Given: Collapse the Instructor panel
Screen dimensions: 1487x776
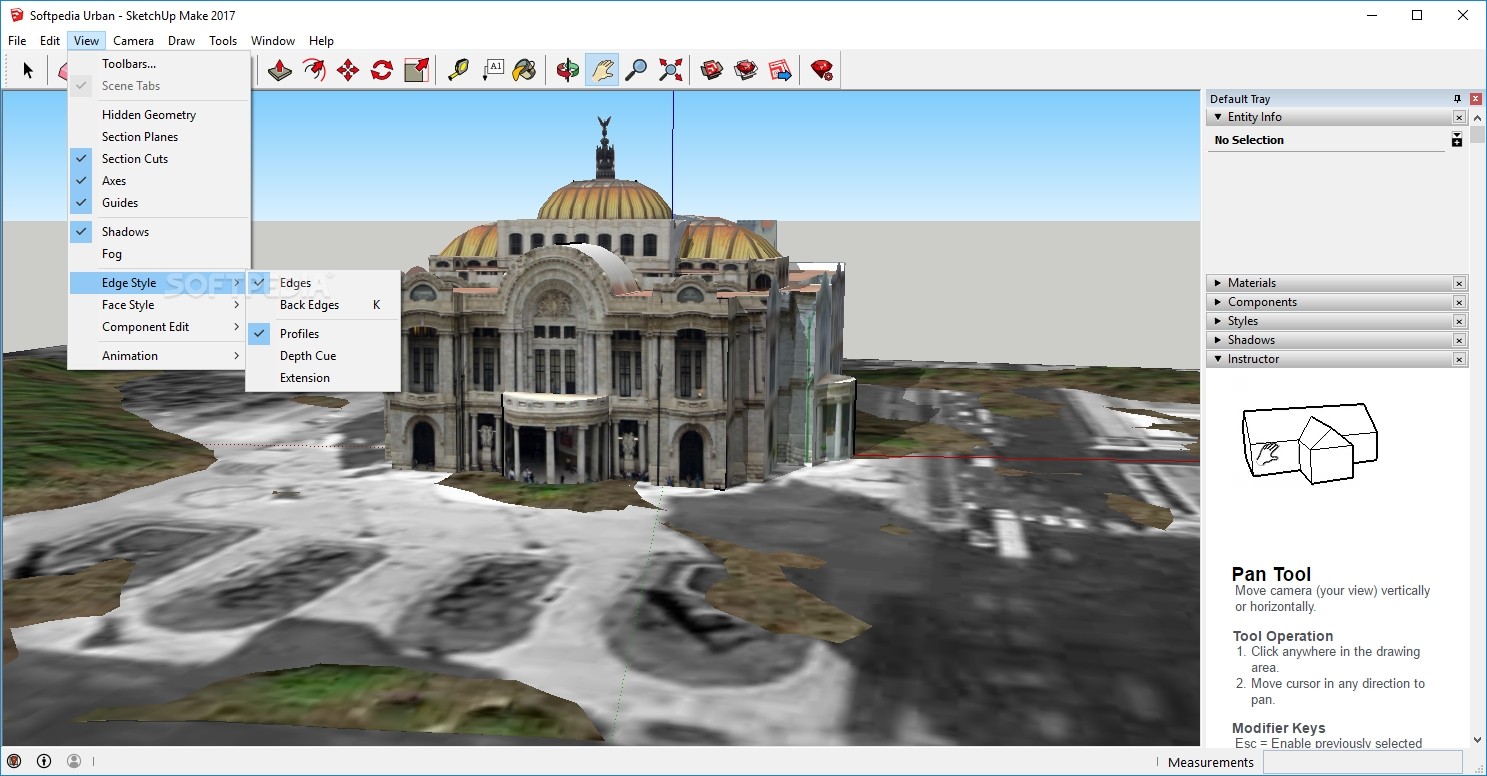Looking at the screenshot, I should pyautogui.click(x=1218, y=359).
